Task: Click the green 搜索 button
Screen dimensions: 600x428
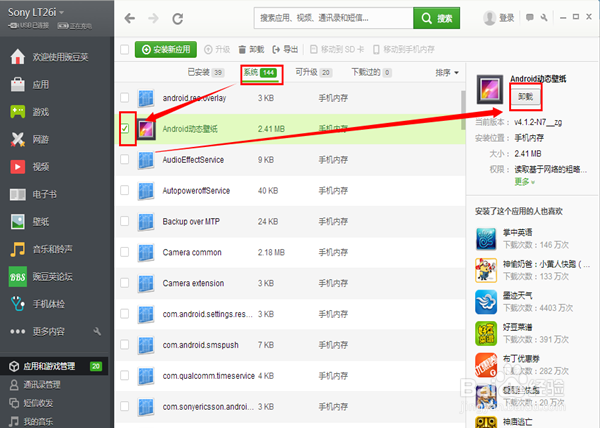Action: pyautogui.click(x=436, y=18)
